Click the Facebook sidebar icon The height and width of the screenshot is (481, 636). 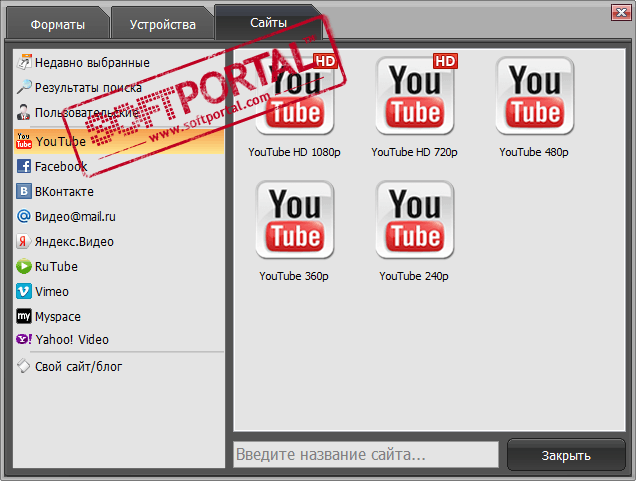24,166
